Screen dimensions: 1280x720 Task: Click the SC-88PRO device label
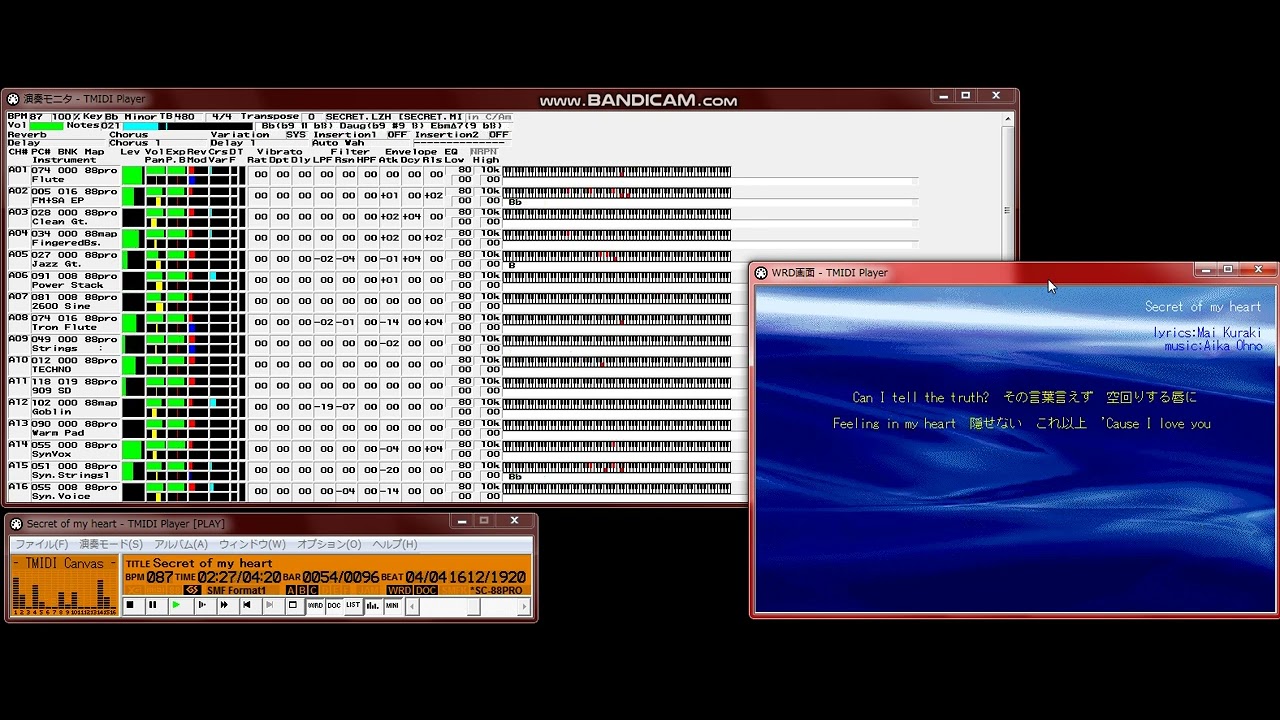[x=497, y=591]
